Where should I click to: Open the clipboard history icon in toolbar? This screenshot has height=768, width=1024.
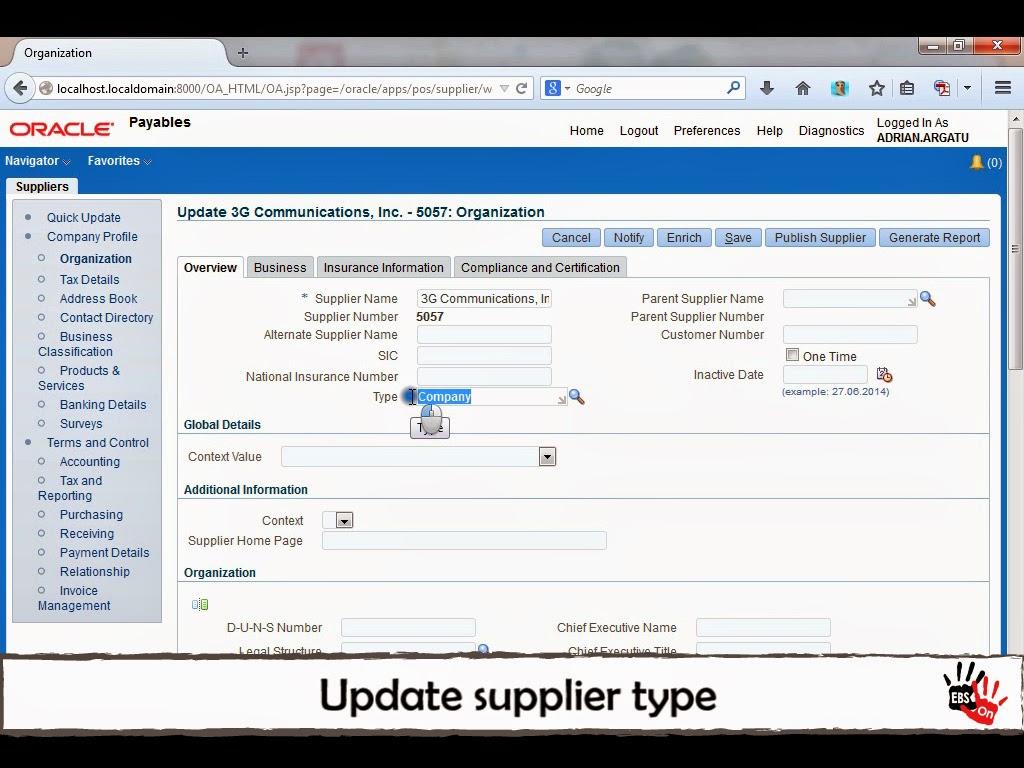(907, 88)
